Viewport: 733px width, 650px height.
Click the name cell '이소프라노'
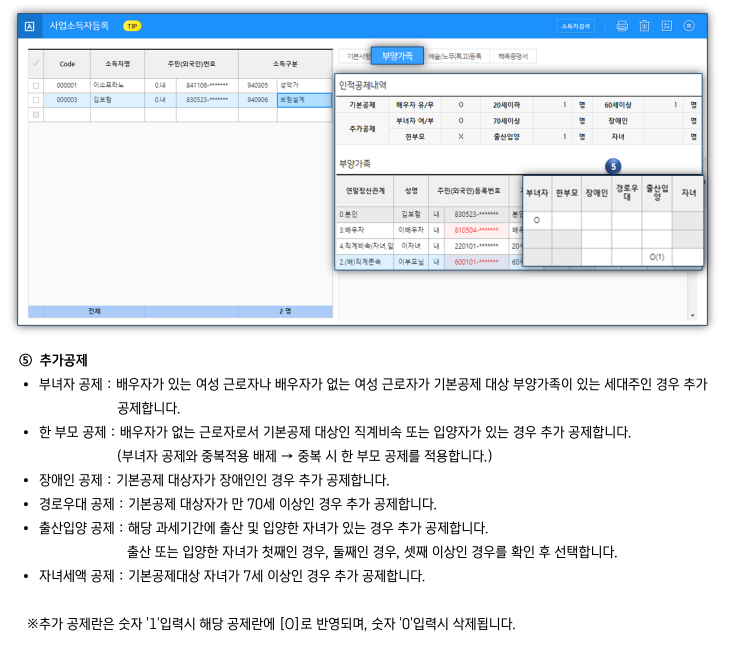[x=117, y=85]
